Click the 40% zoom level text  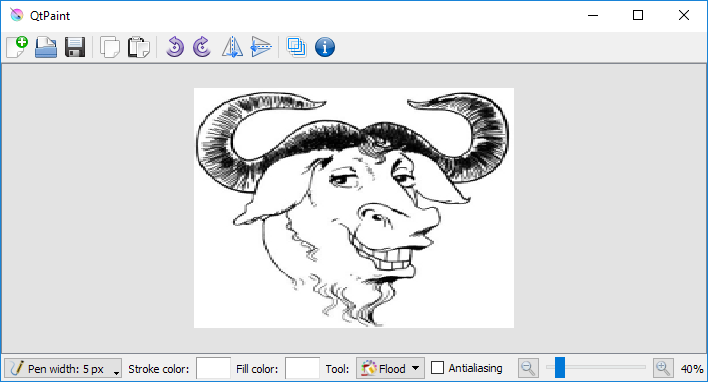point(692,369)
